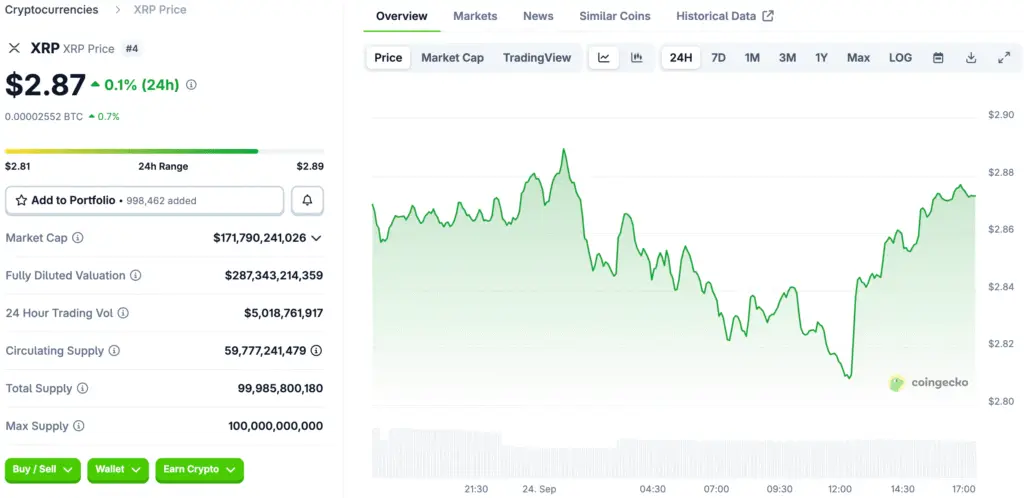Screen dimensions: 1024x498
Task: Click Add to Portfolio button
Action: (x=144, y=200)
